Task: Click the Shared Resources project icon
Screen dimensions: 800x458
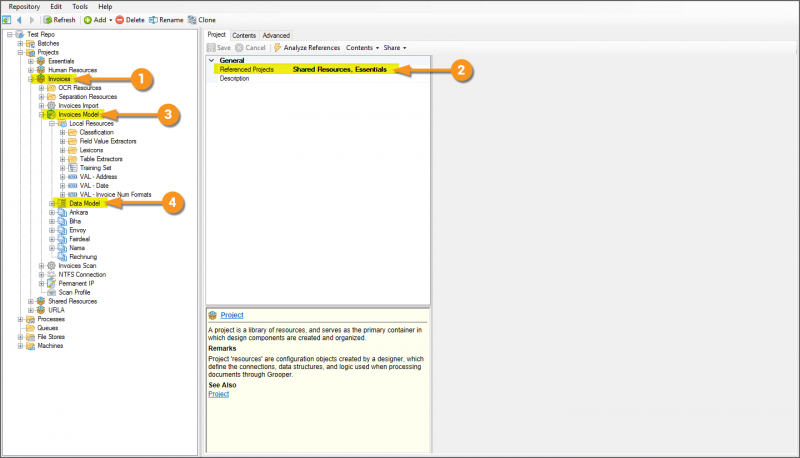Action: point(41,301)
